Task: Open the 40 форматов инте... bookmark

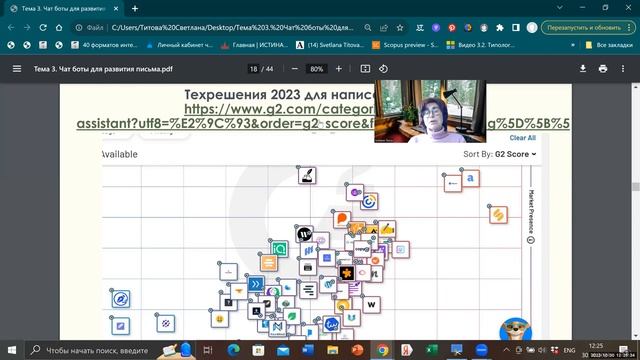Action: 104,45
